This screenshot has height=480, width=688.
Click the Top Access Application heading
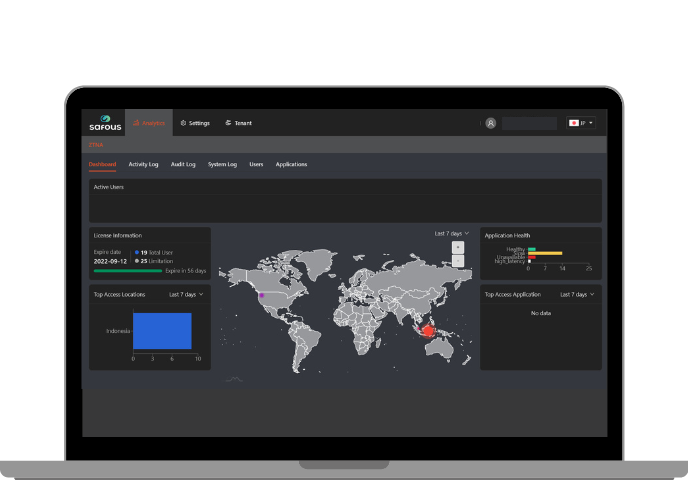pyautogui.click(x=512, y=294)
